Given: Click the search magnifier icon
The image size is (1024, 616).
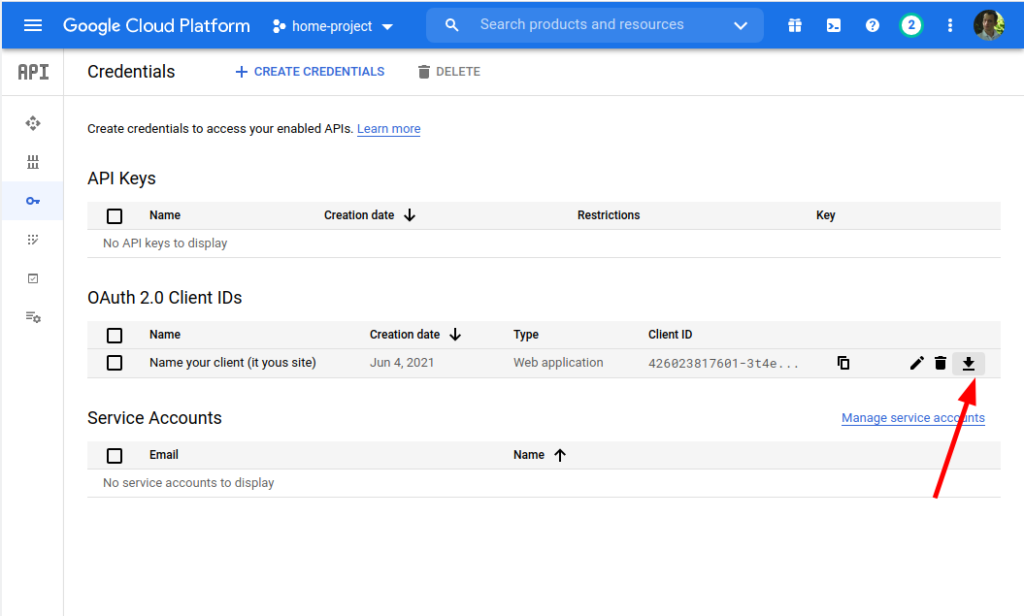Looking at the screenshot, I should (x=451, y=25).
